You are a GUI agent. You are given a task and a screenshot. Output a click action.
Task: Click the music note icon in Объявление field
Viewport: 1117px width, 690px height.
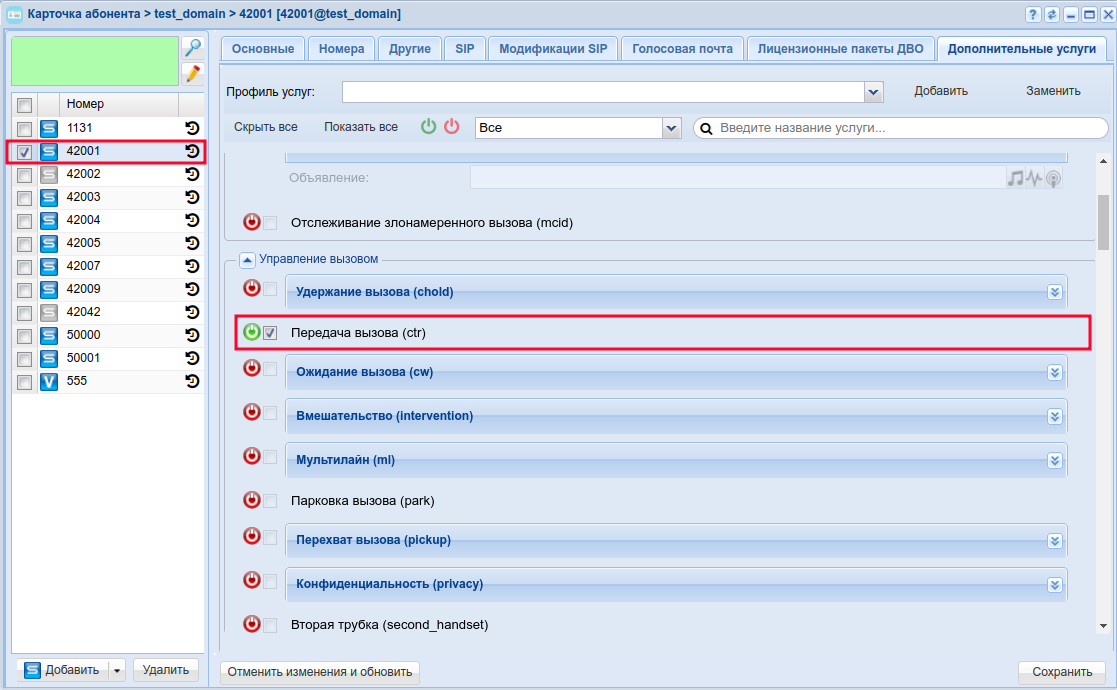(1015, 178)
